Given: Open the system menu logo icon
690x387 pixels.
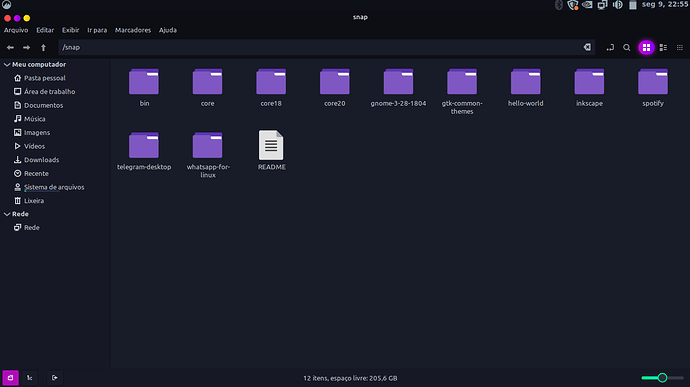Looking at the screenshot, I should pyautogui.click(x=7, y=4).
